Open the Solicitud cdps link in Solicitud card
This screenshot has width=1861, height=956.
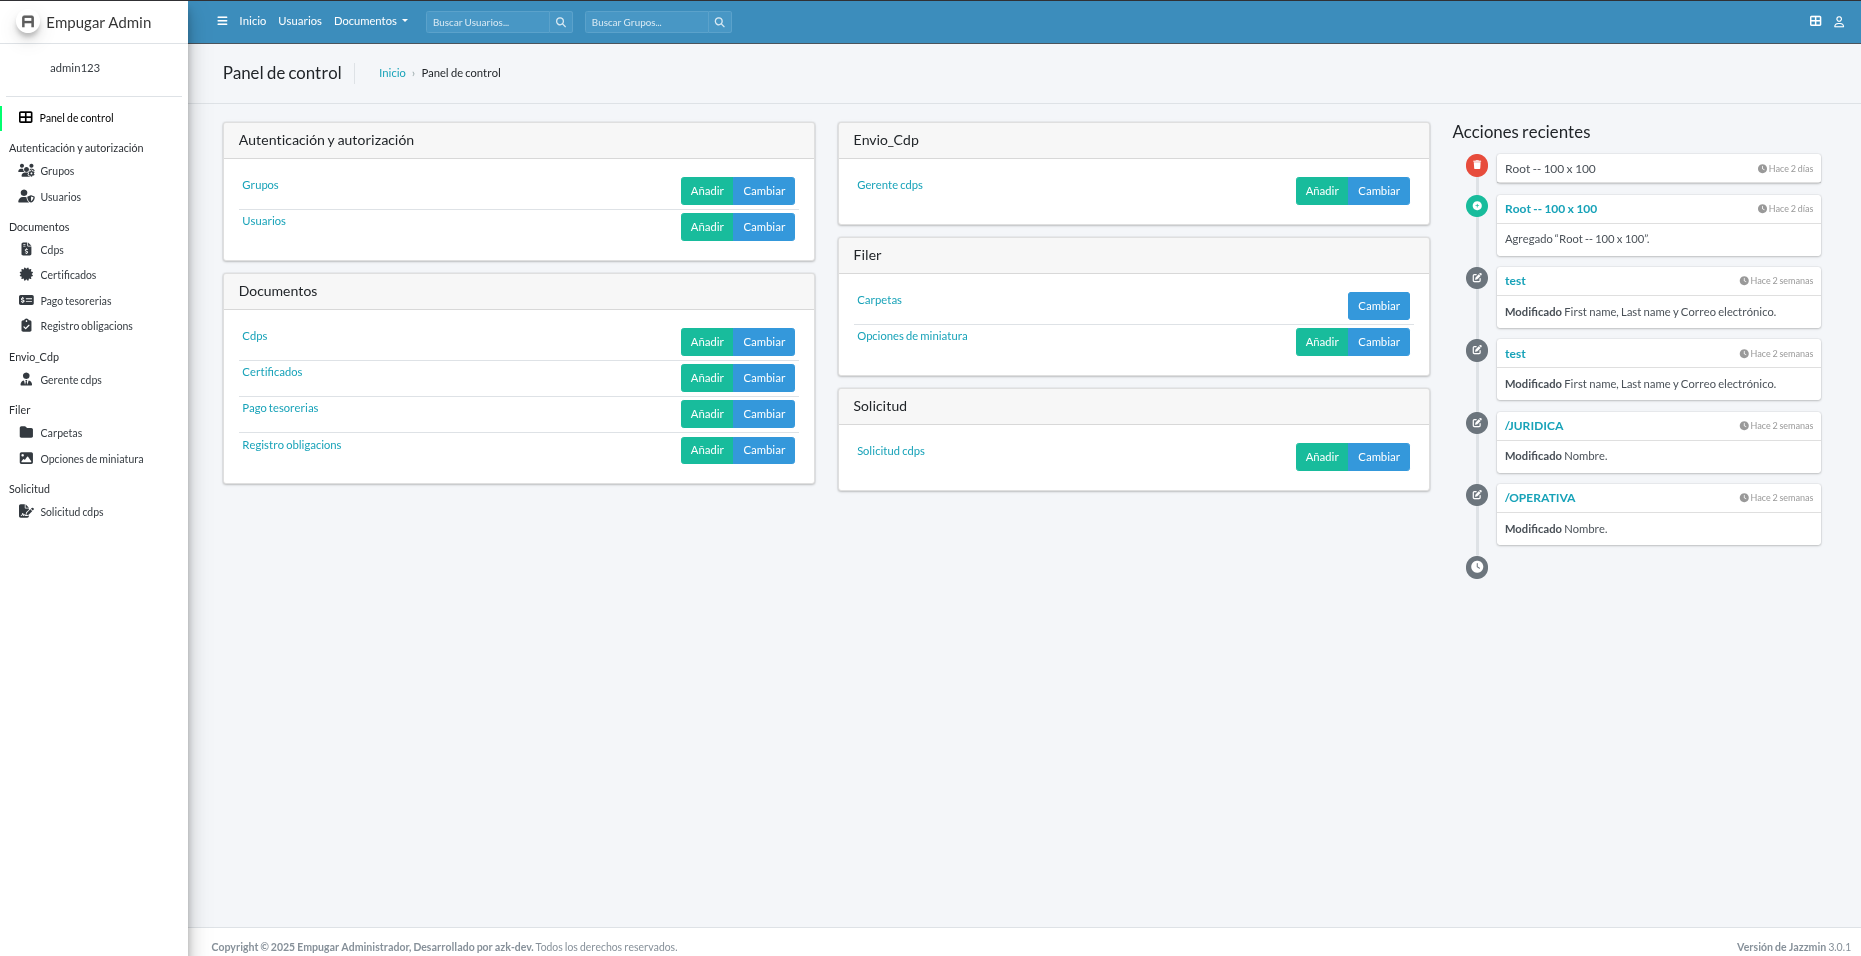890,451
